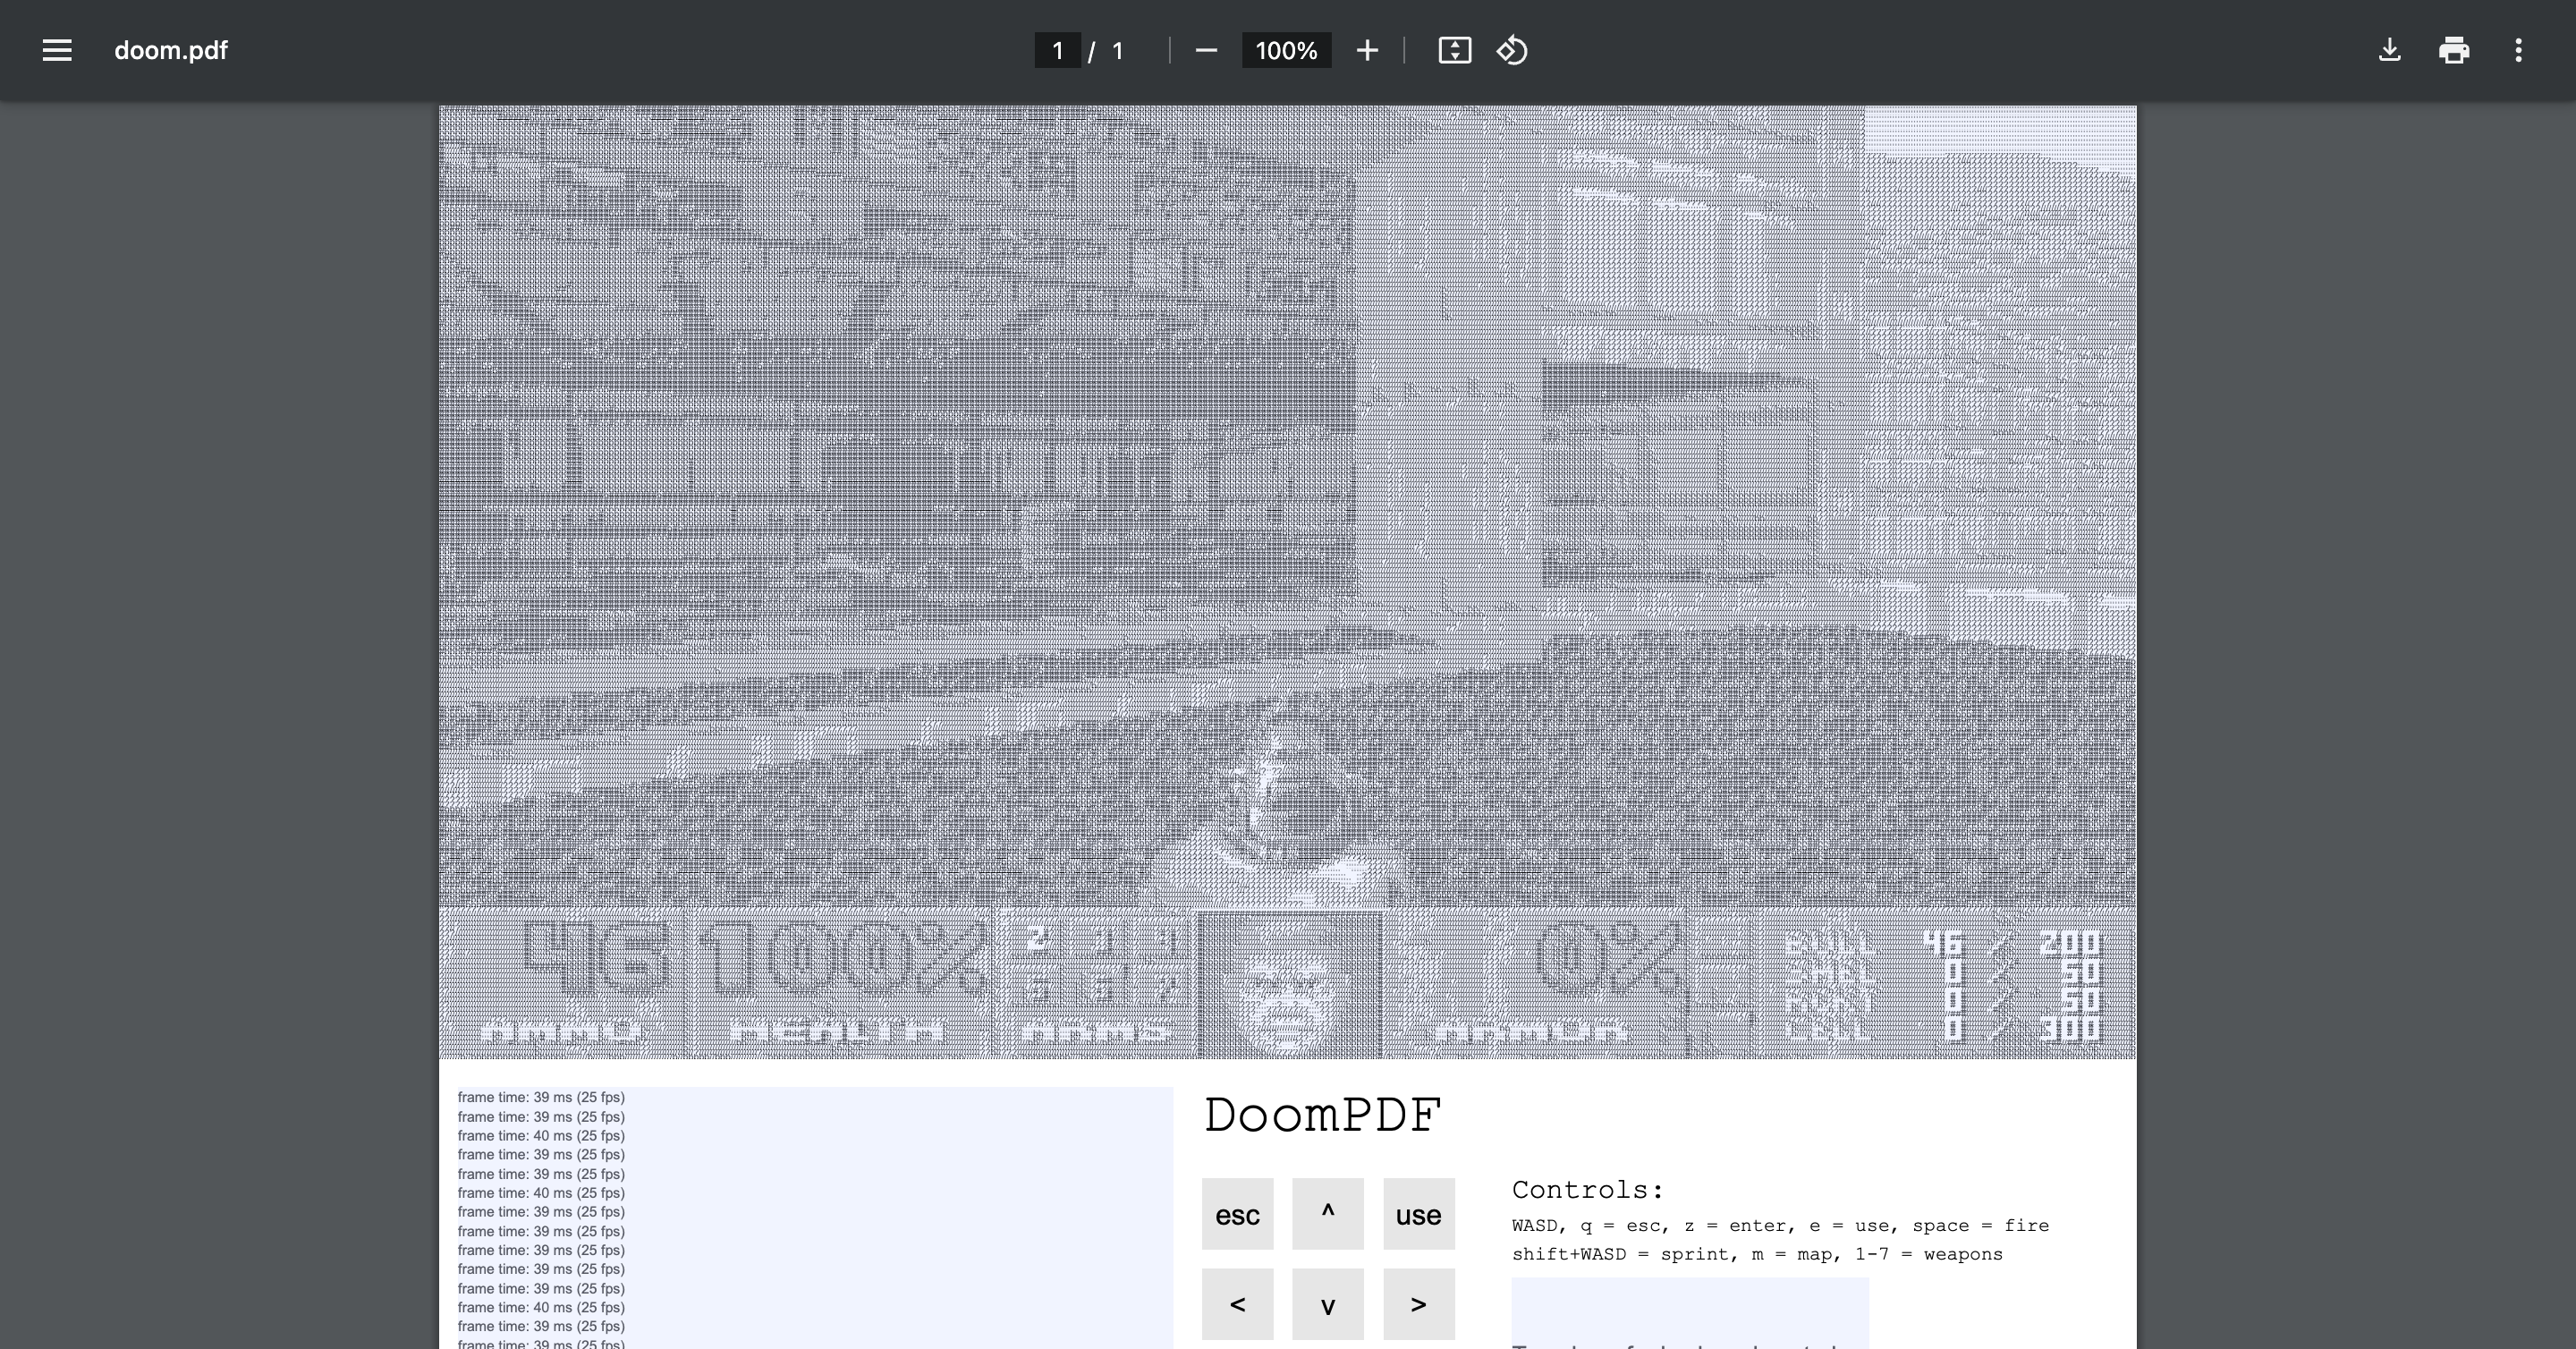This screenshot has width=2576, height=1349.
Task: Click the doom.pdf file title
Action: tap(171, 50)
